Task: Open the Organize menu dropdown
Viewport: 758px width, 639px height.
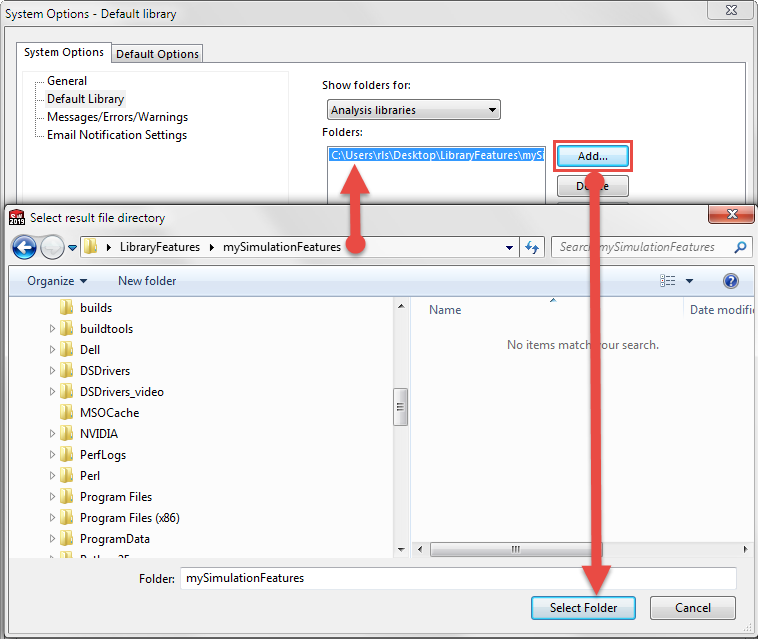Action: 57,281
